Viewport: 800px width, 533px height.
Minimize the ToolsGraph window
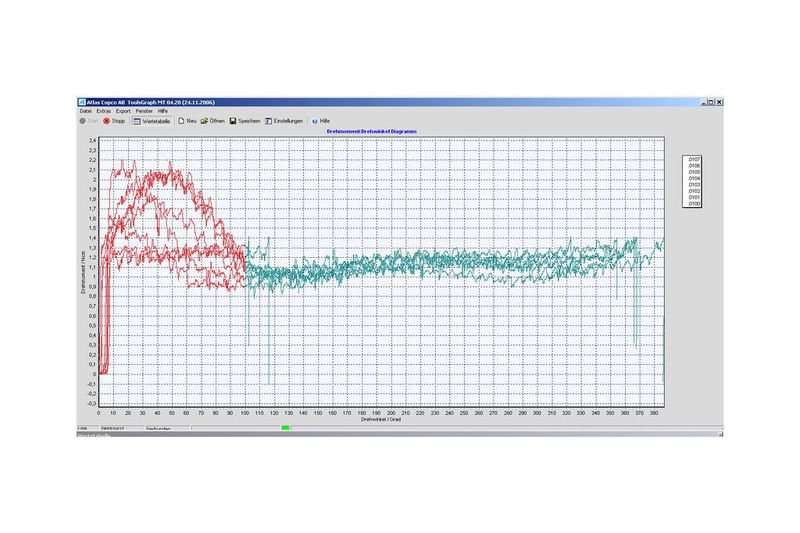(x=704, y=102)
